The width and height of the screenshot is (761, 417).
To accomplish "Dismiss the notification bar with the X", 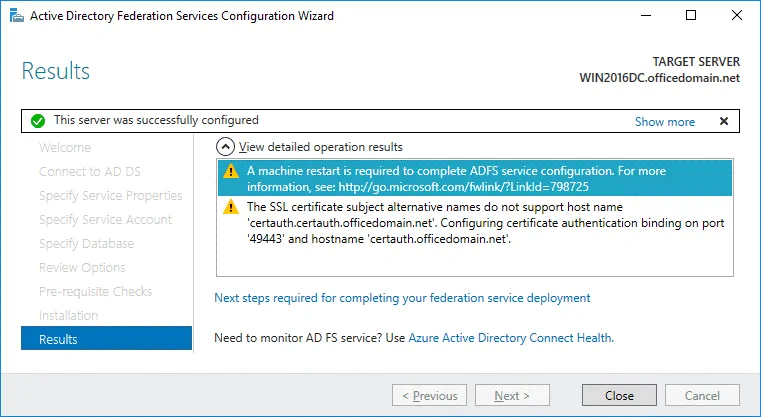I will point(724,121).
